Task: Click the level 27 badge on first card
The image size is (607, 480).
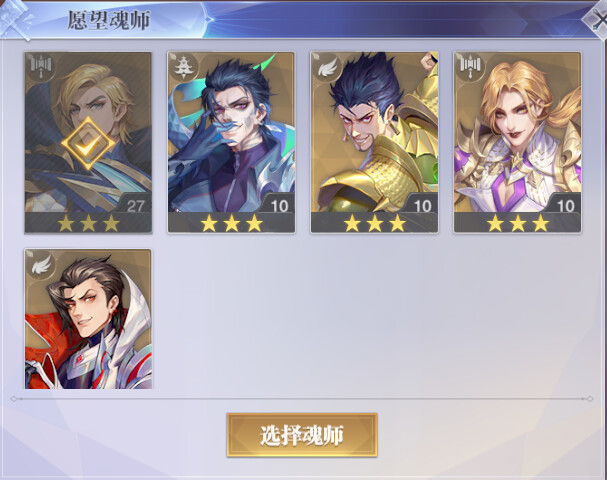Action: click(x=135, y=205)
